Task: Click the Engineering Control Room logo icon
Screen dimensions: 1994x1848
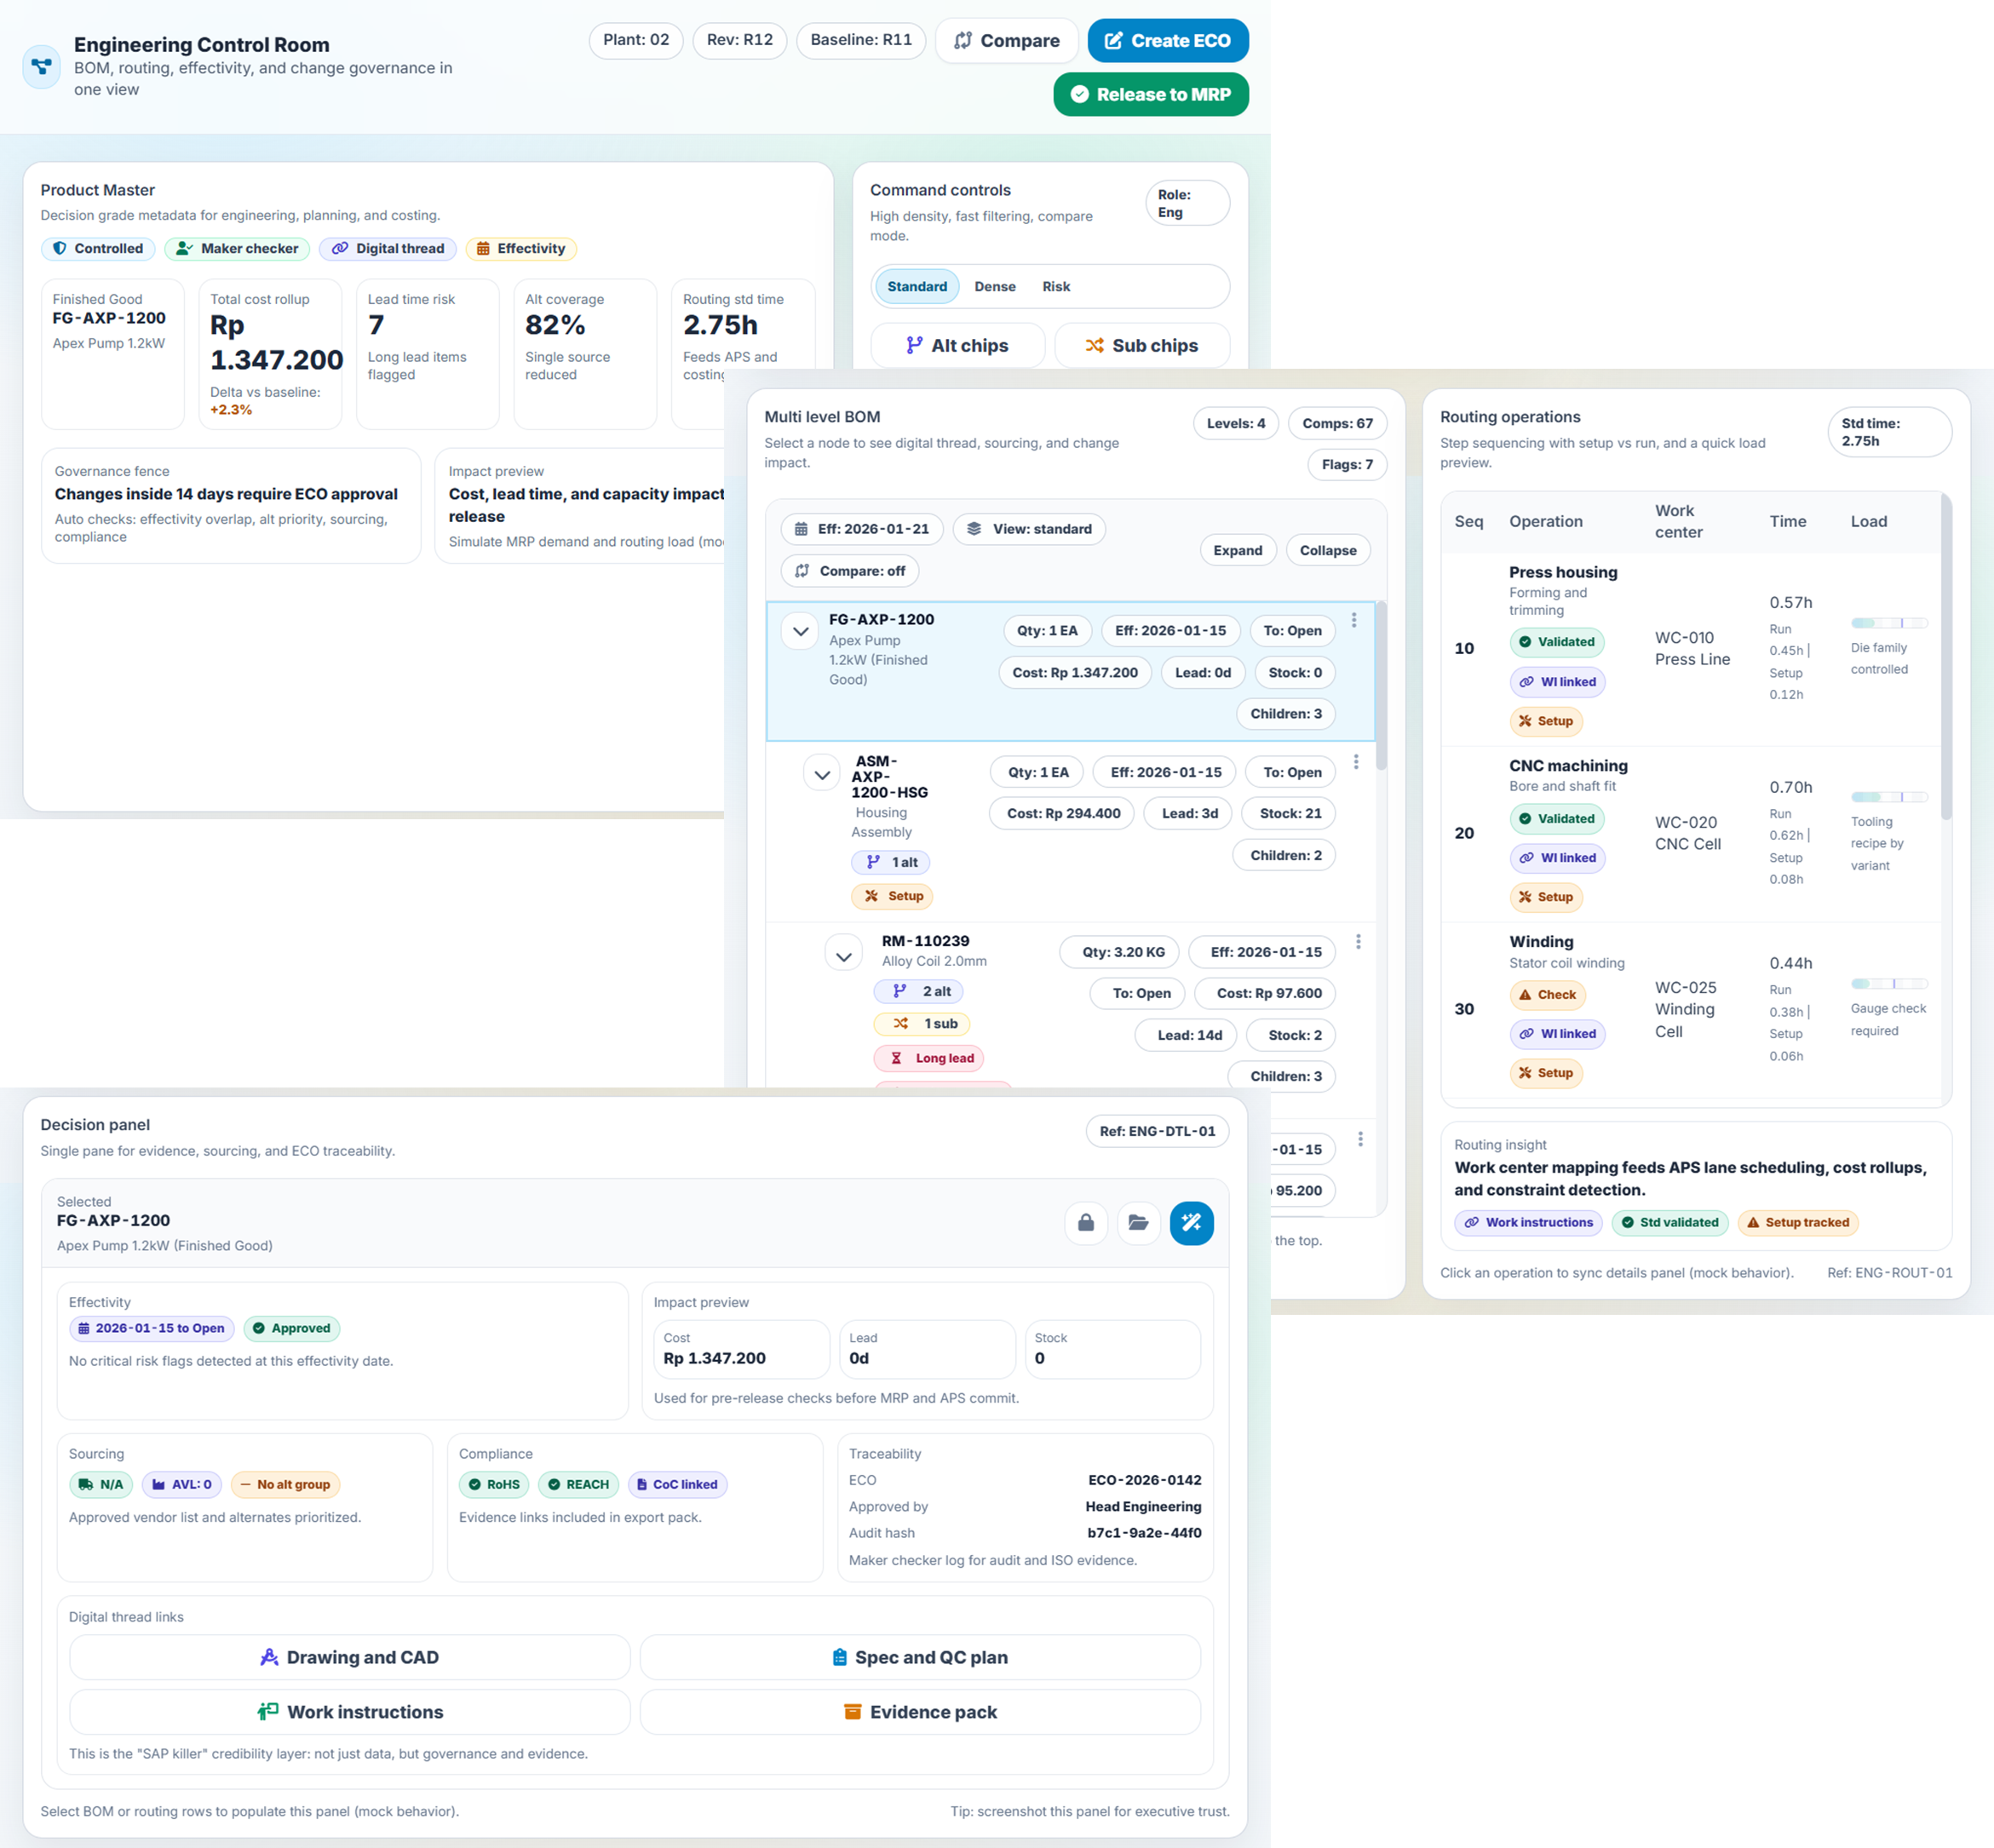Action: 42,67
